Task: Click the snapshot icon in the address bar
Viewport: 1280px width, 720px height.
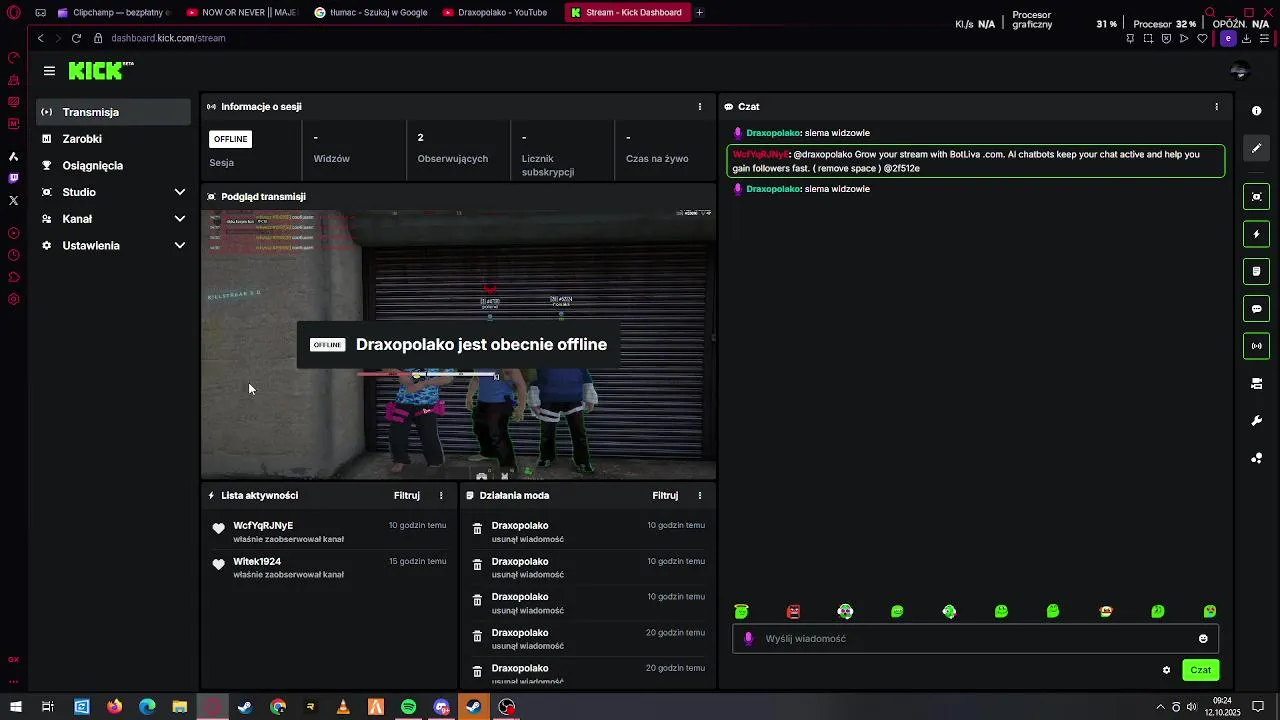Action: [1148, 39]
